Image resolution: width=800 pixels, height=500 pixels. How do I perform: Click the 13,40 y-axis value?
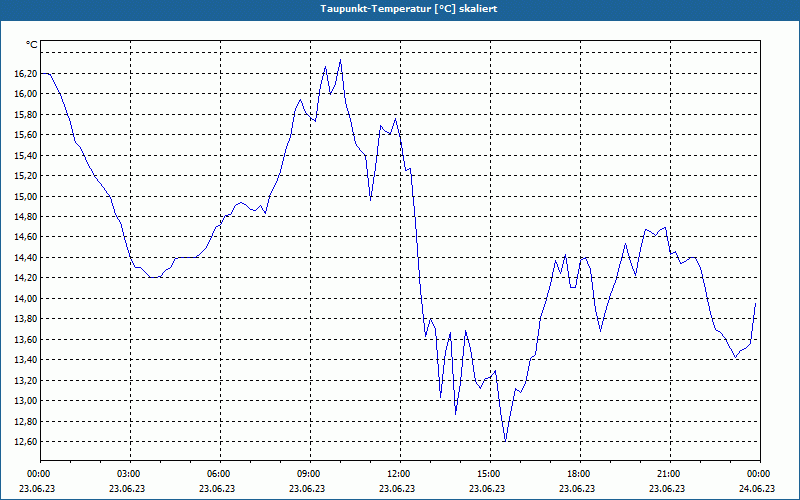(x=25, y=360)
